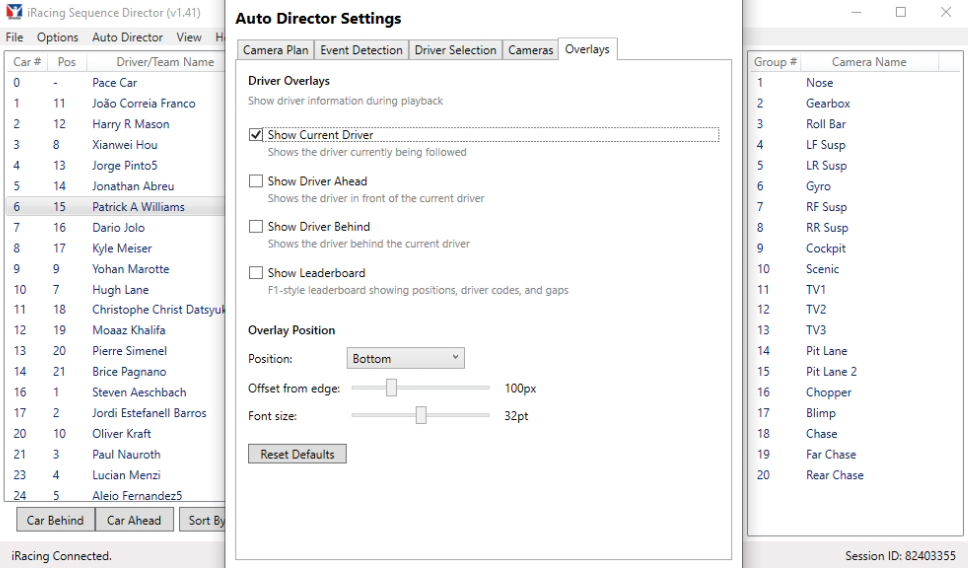Image resolution: width=968 pixels, height=568 pixels.
Task: Open the View menu
Action: point(189,37)
